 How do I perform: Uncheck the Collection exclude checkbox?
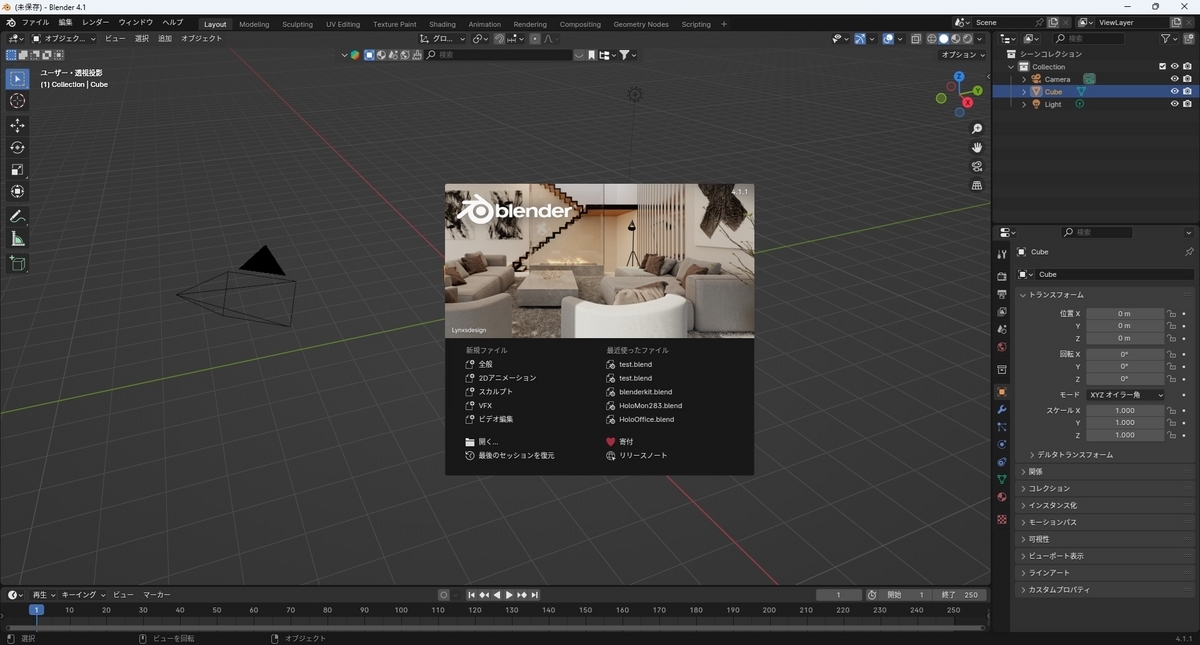pos(1162,66)
